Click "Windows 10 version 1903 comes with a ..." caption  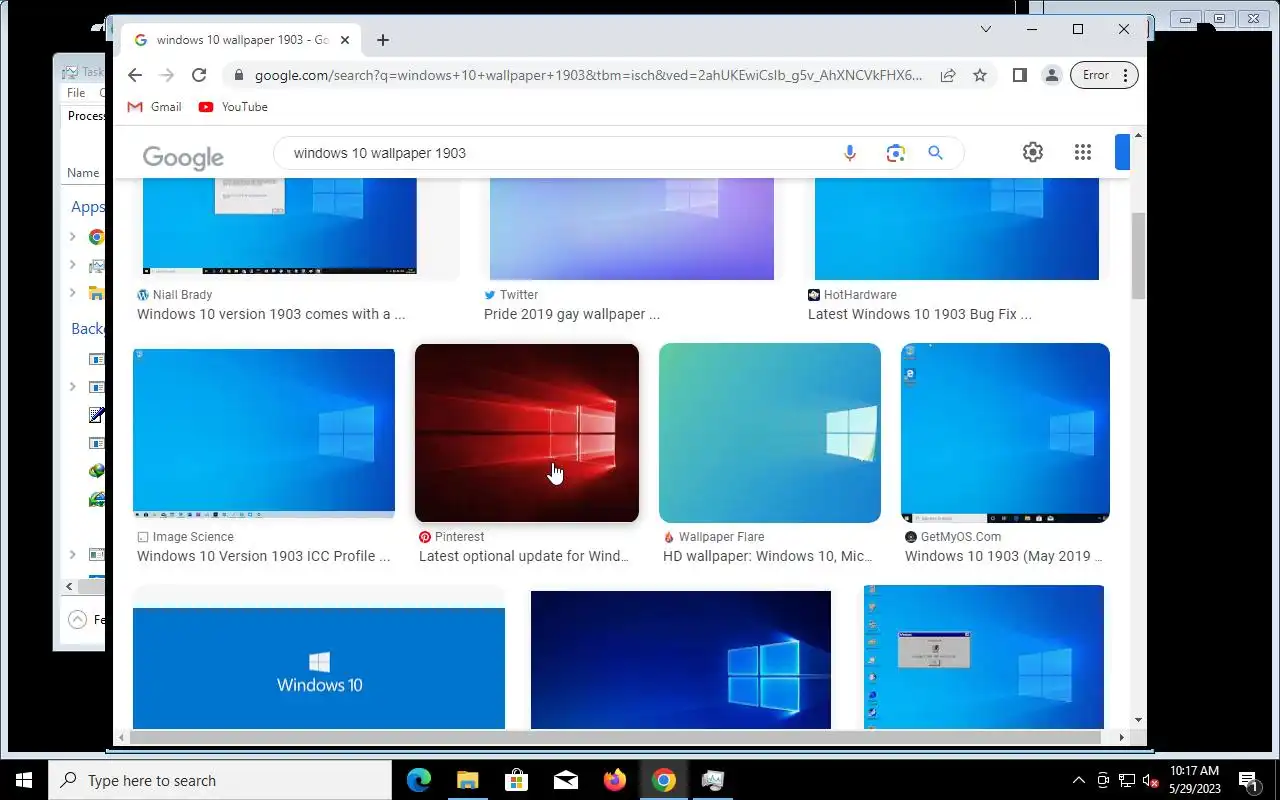coord(271,314)
